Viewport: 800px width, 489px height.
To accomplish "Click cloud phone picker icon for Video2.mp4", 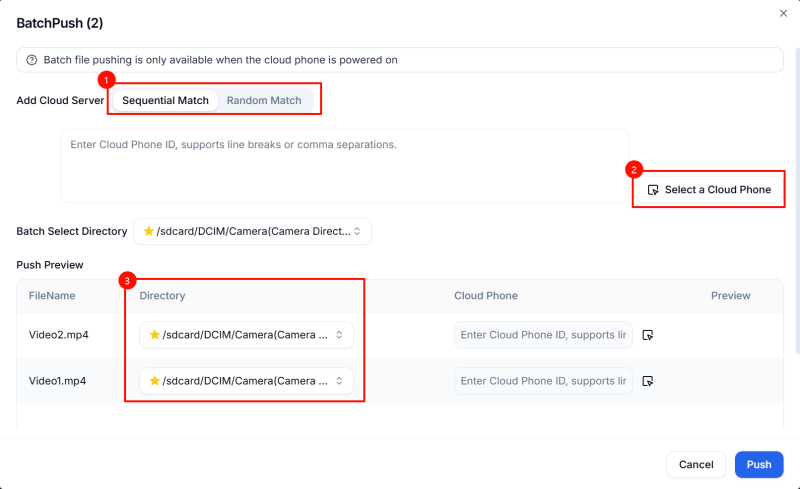I will [648, 335].
